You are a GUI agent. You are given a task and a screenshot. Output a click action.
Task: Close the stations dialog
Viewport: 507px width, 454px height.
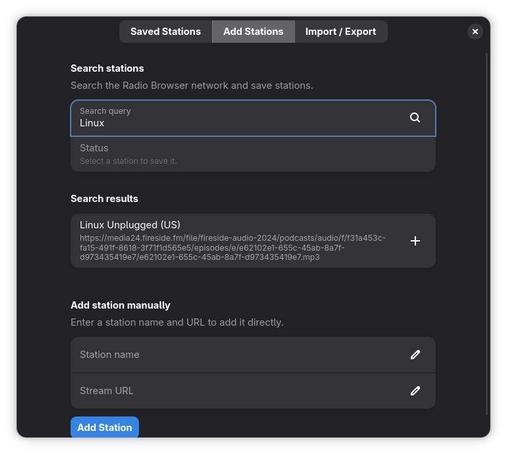pyautogui.click(x=475, y=32)
